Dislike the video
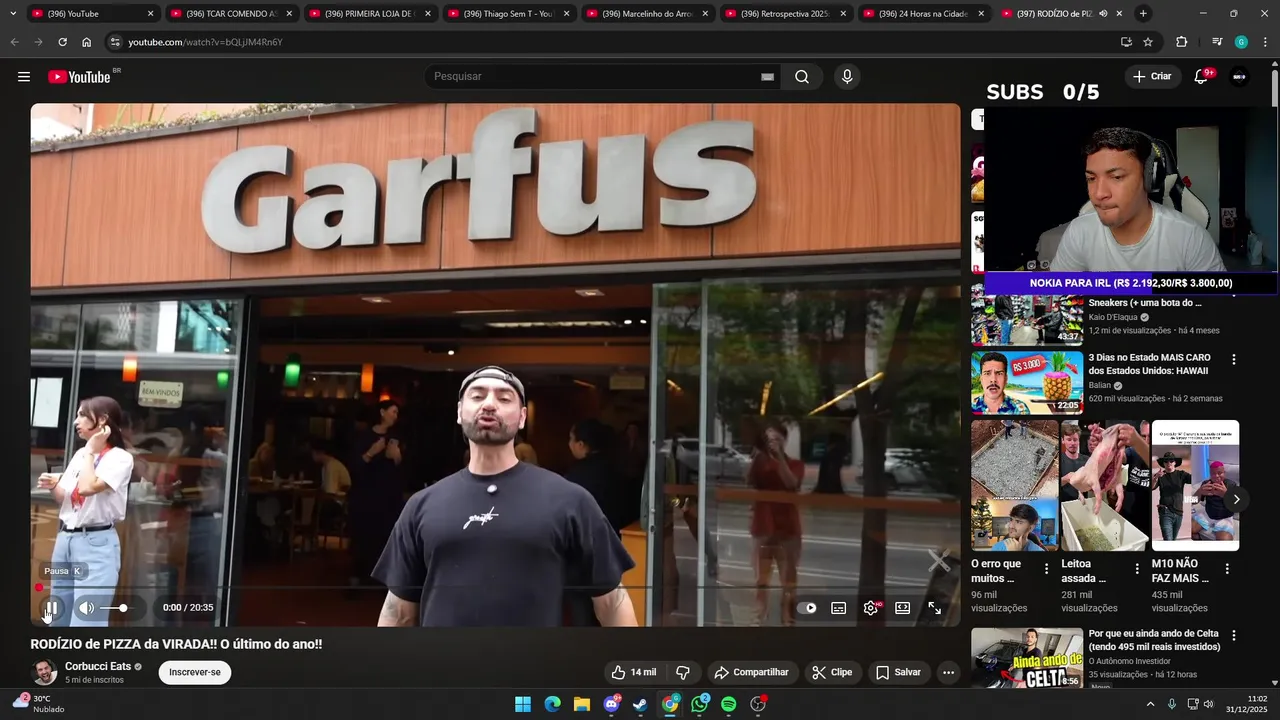The width and height of the screenshot is (1280, 720). (683, 672)
